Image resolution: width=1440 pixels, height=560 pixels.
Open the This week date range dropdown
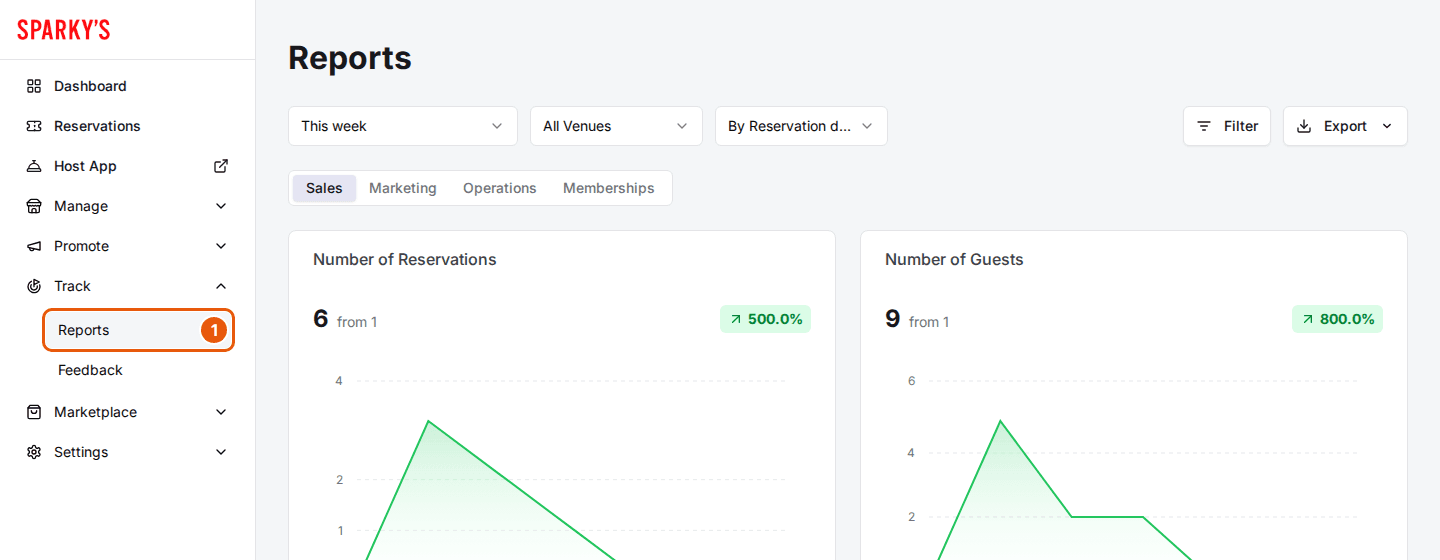pos(403,126)
